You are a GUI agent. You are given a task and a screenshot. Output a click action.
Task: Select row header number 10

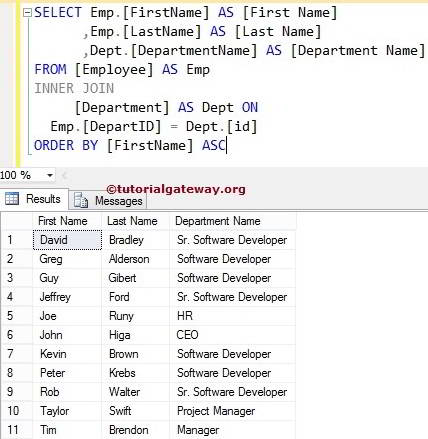pyautogui.click(x=17, y=411)
